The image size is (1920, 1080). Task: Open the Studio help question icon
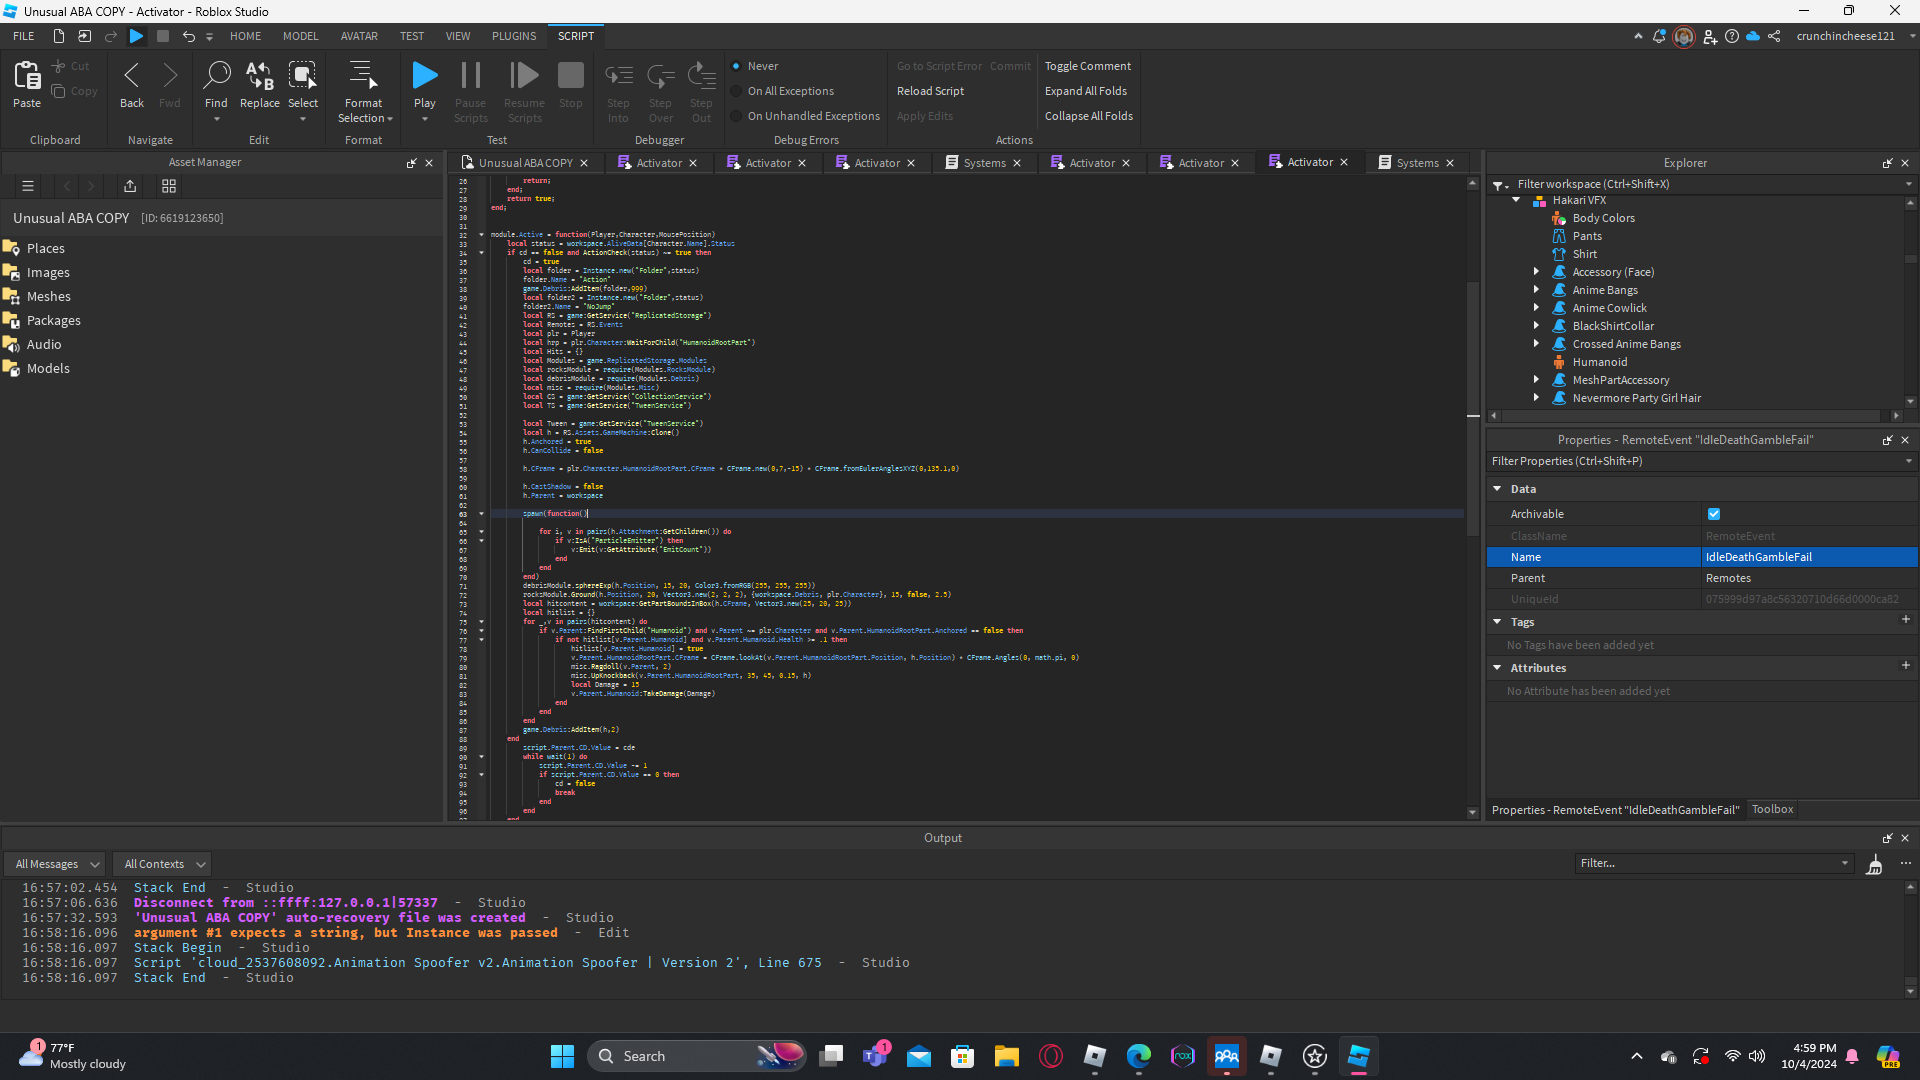(x=1732, y=36)
